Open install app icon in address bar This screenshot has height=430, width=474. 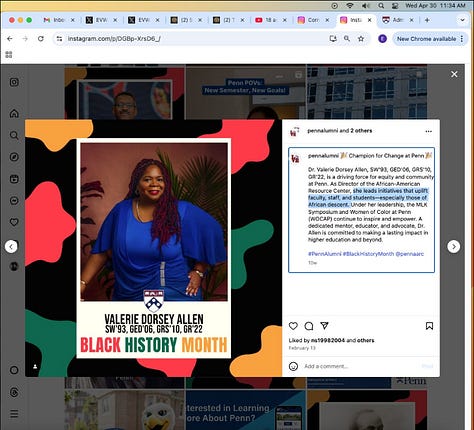tap(333, 39)
